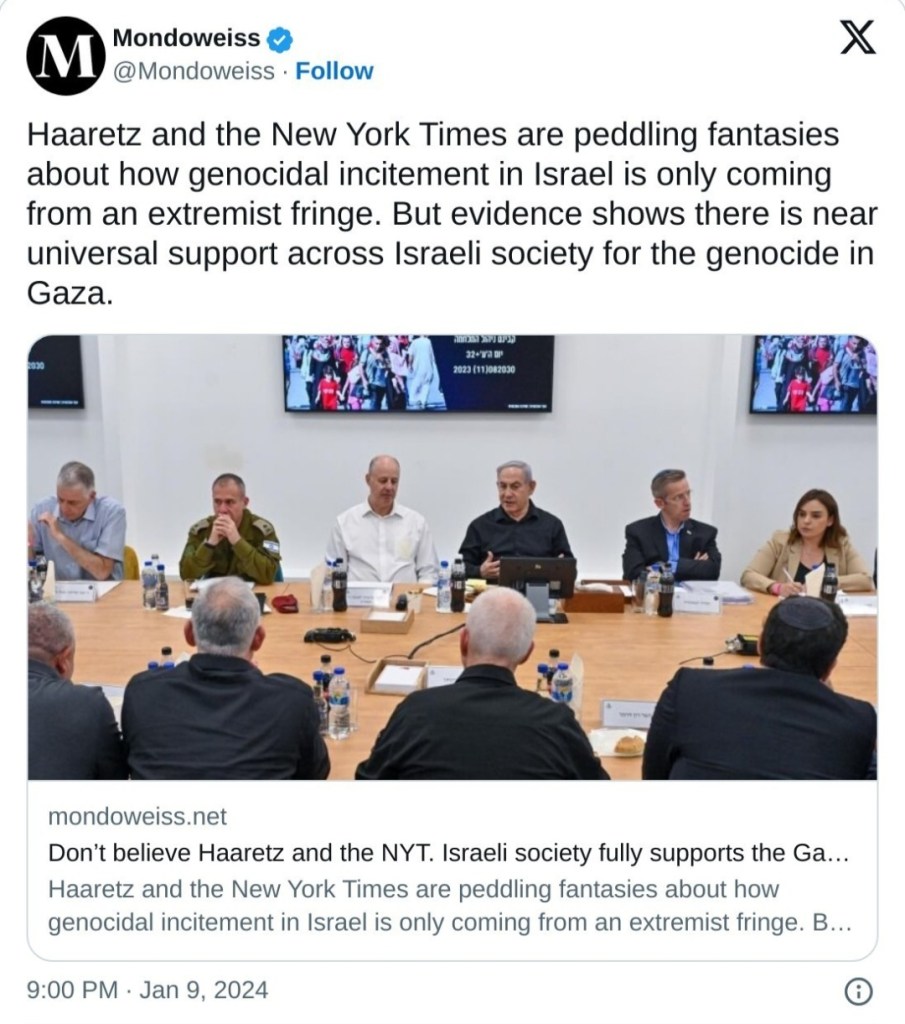
Task: Open the 9:00 PM timestamp
Action: (x=72, y=990)
